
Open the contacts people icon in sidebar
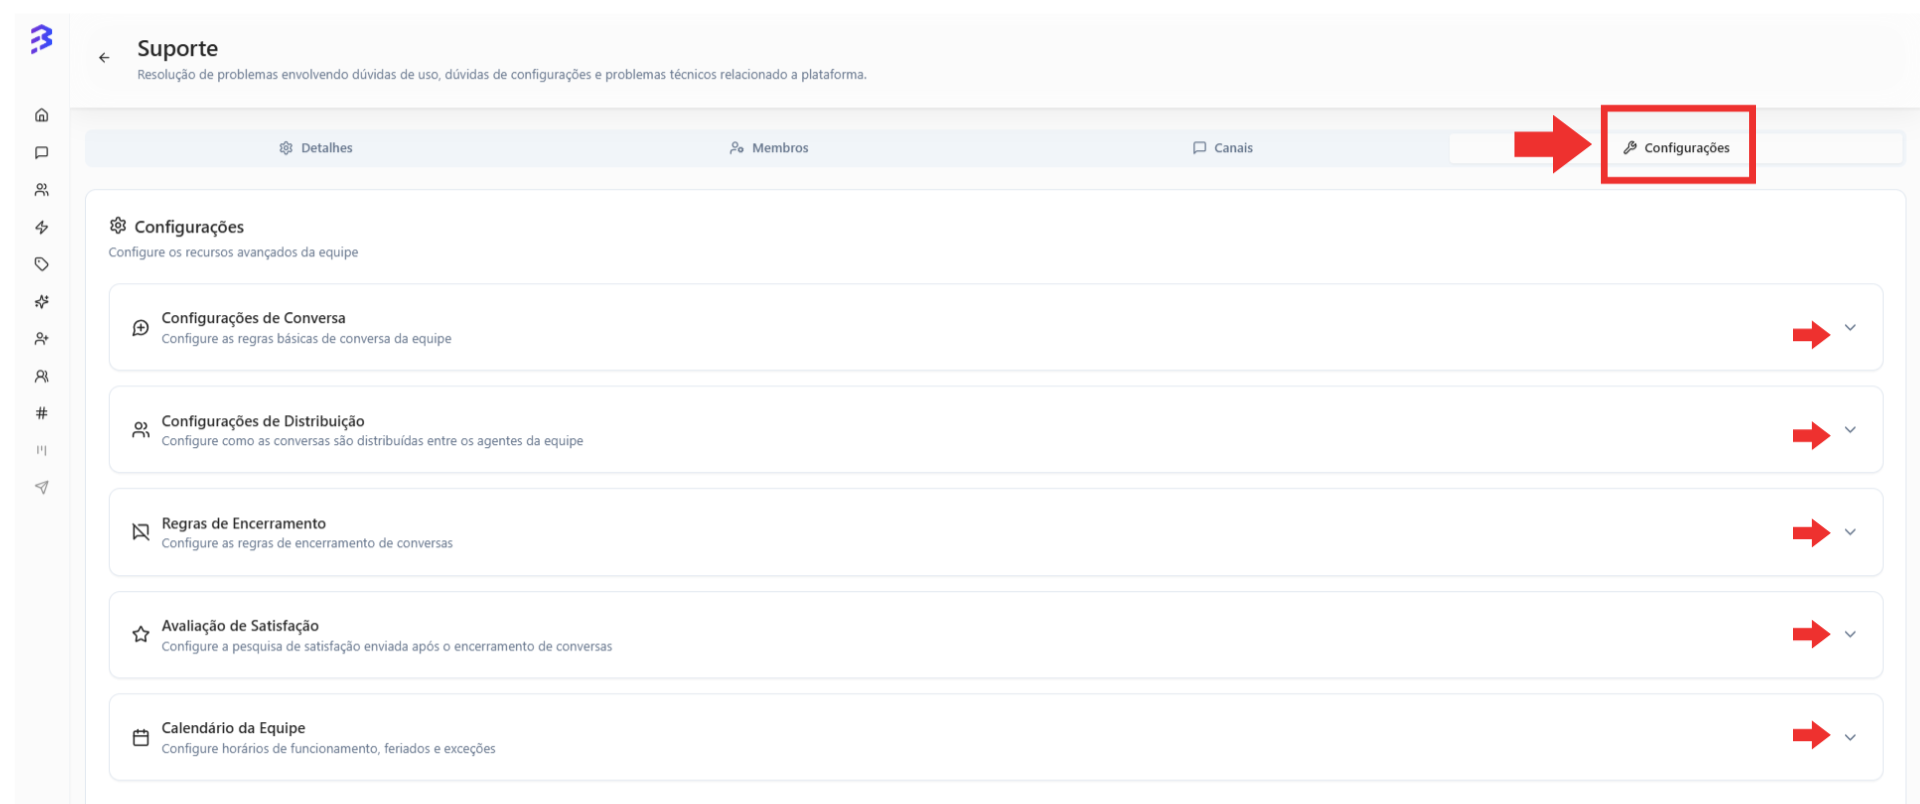[42, 190]
